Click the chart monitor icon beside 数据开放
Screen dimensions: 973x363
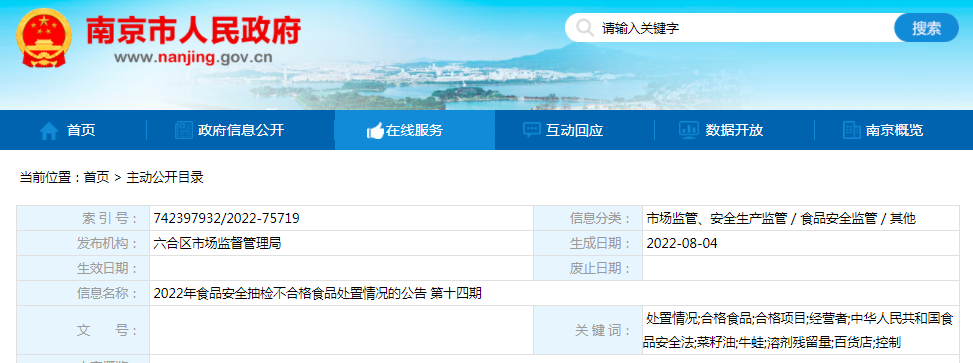(x=689, y=130)
